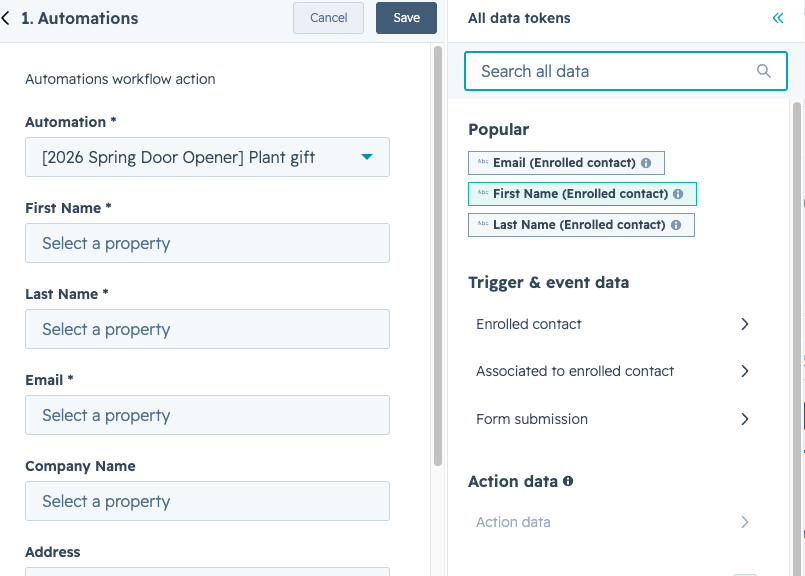
Task: Open info icon on Last Name token
Action: tap(676, 225)
